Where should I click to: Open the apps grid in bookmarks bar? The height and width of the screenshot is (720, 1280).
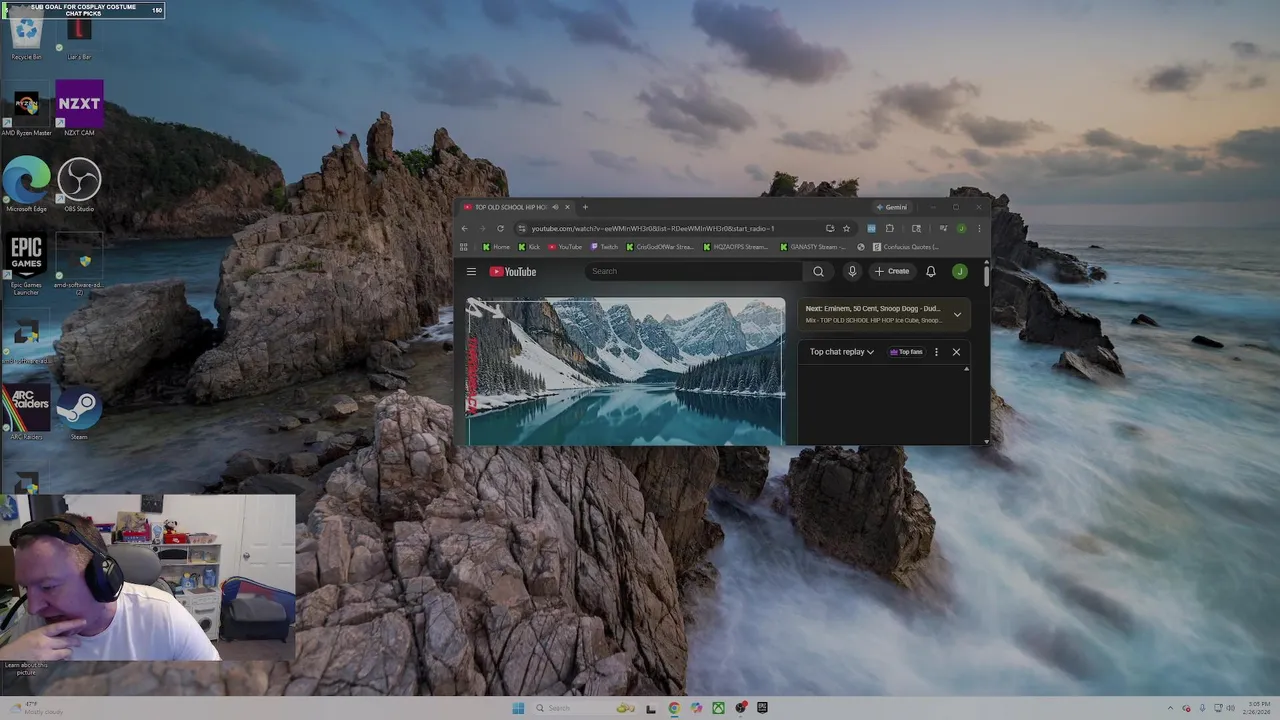coord(464,247)
